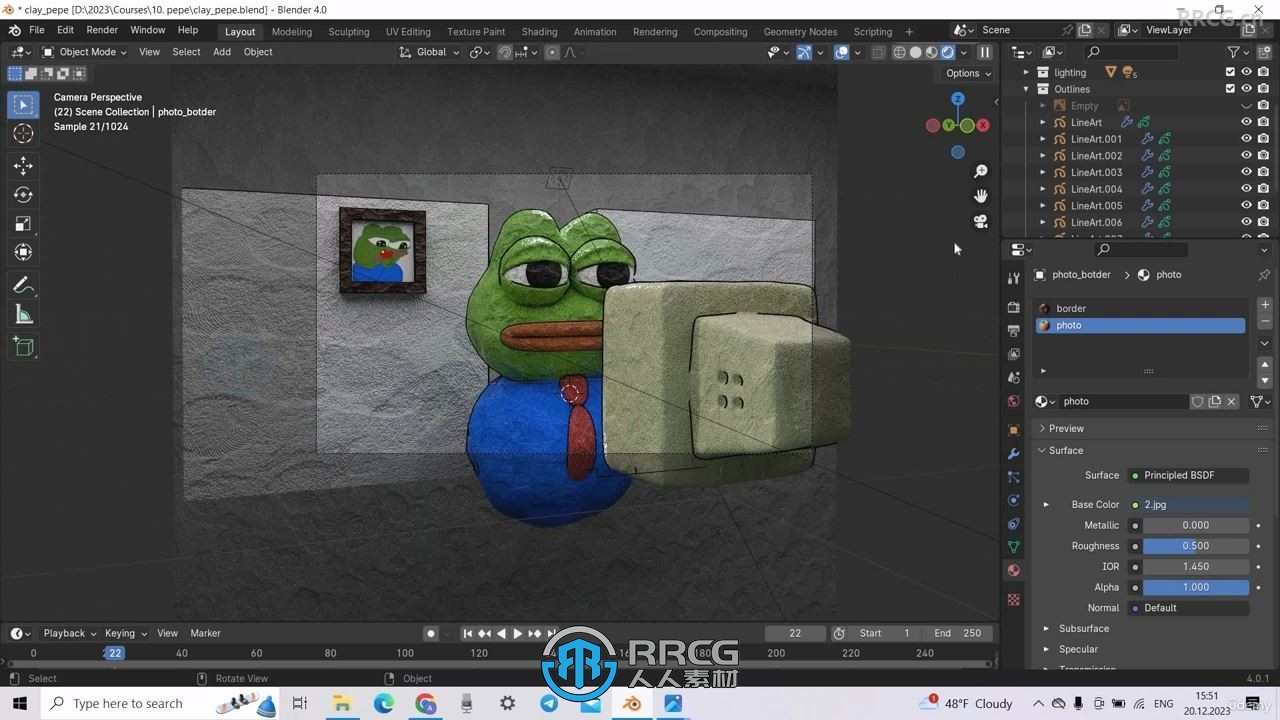Hide LineArt.003 in the viewport
Image resolution: width=1280 pixels, height=720 pixels.
[x=1246, y=172]
